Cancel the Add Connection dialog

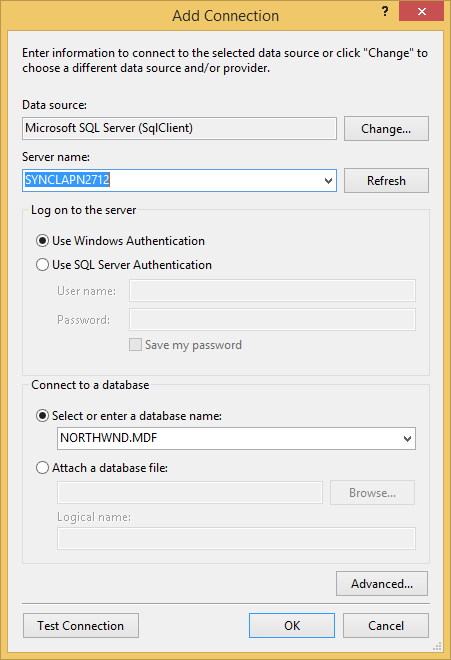(x=386, y=625)
